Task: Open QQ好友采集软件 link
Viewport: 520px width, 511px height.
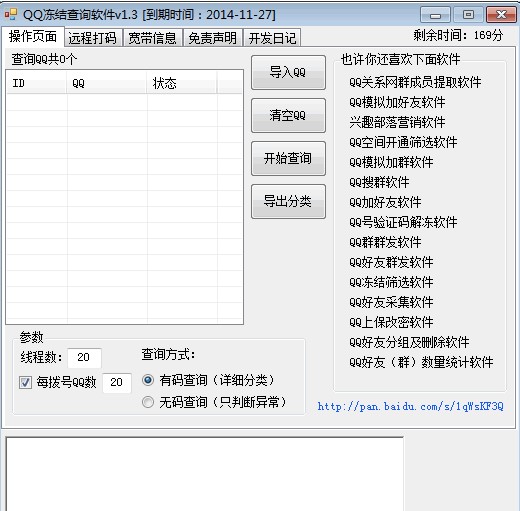Action: tap(391, 302)
